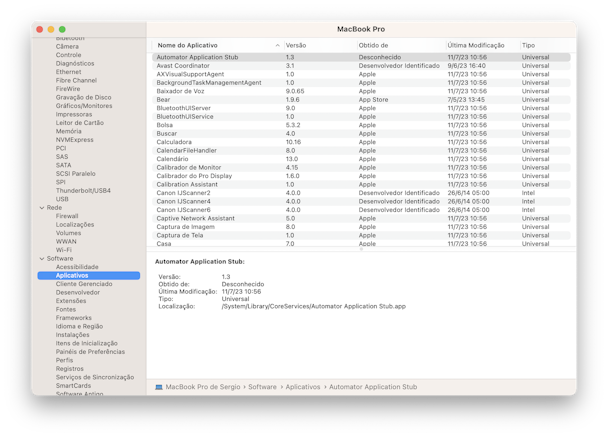The width and height of the screenshot is (608, 437).
Task: Open Gravação de Disco in sidebar
Action: pyautogui.click(x=83, y=98)
